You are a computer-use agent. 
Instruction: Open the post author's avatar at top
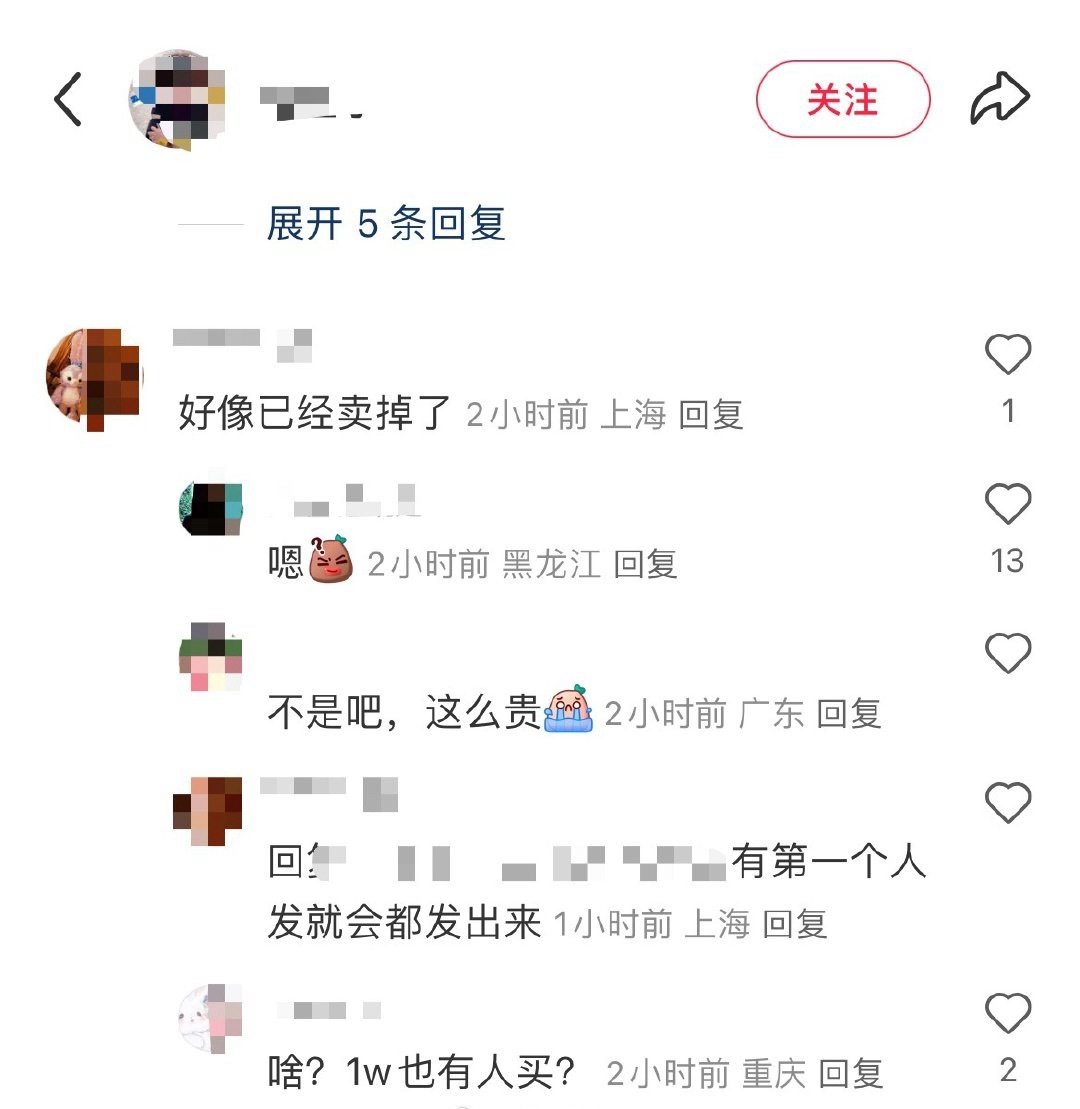point(177,99)
